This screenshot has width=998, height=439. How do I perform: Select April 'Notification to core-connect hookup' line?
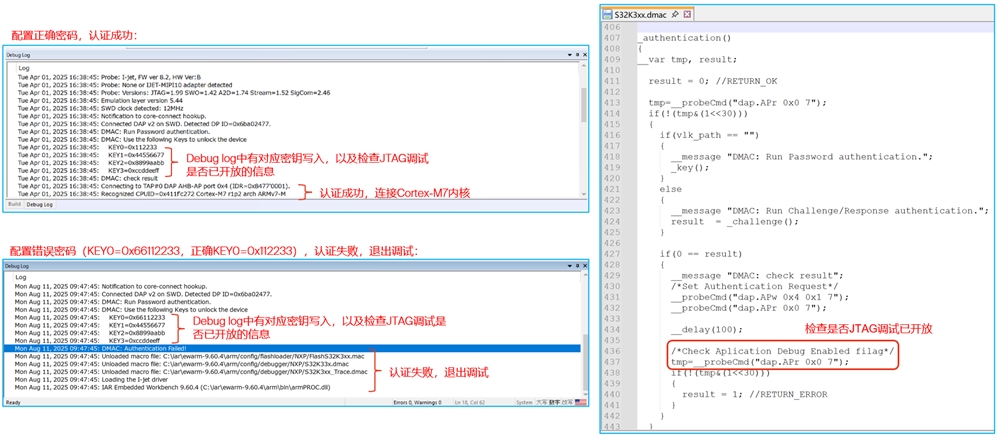112,116
